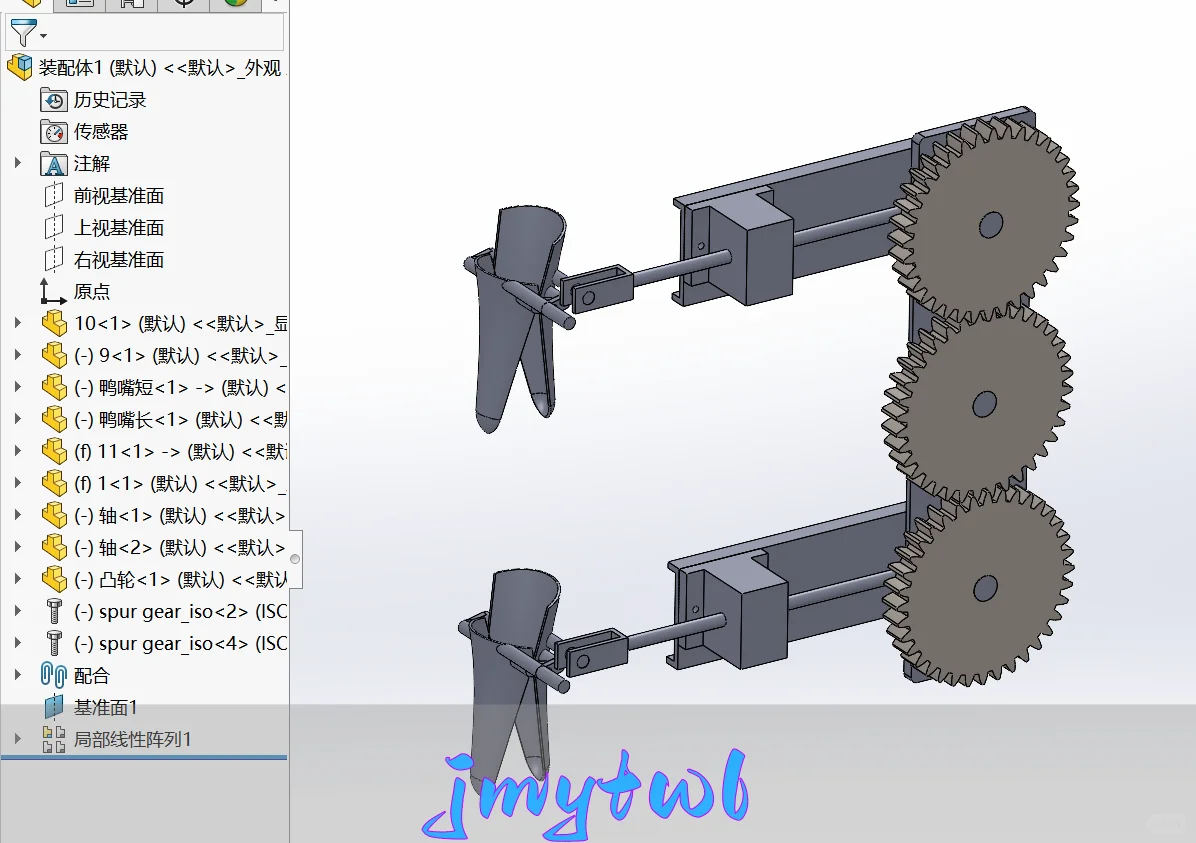Open the filter dropdown arrow
Image resolution: width=1196 pixels, height=843 pixels.
coord(42,35)
